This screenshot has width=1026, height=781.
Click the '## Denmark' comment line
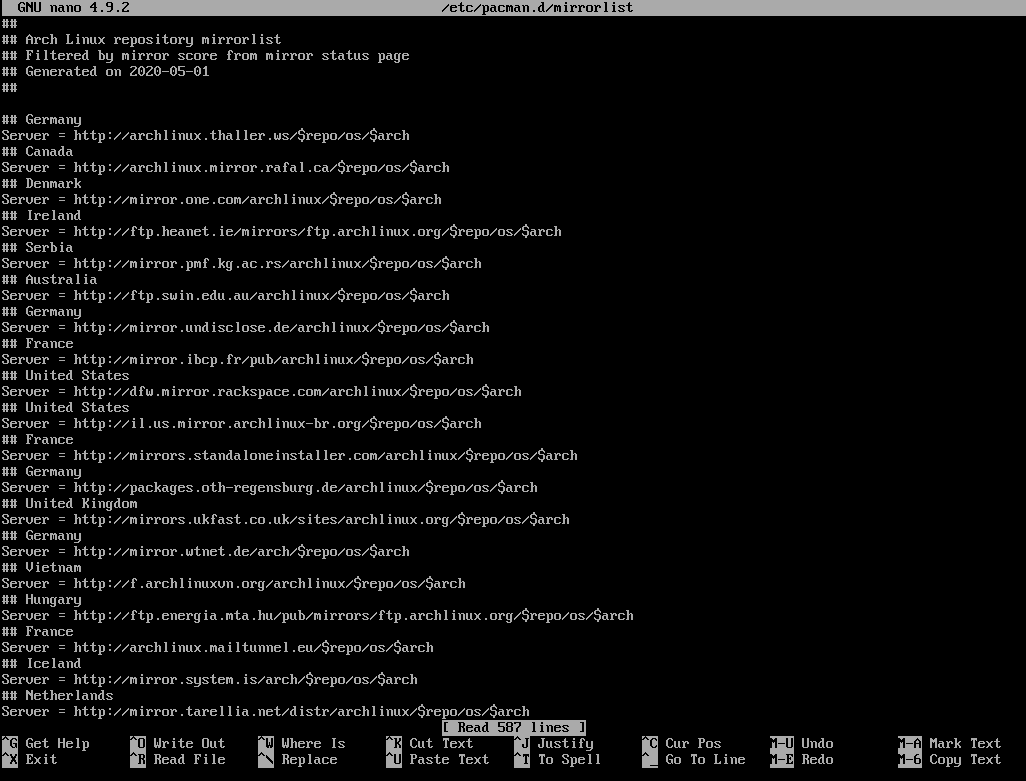(x=41, y=184)
